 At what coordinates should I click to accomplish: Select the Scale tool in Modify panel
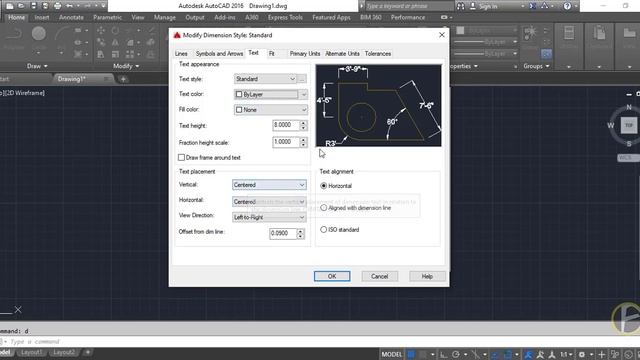tap(116, 54)
